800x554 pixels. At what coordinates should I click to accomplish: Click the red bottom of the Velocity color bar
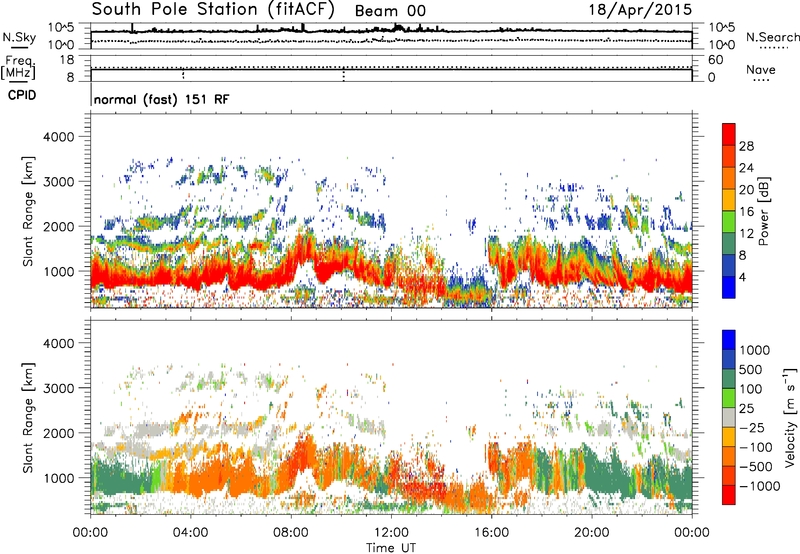pyautogui.click(x=729, y=495)
